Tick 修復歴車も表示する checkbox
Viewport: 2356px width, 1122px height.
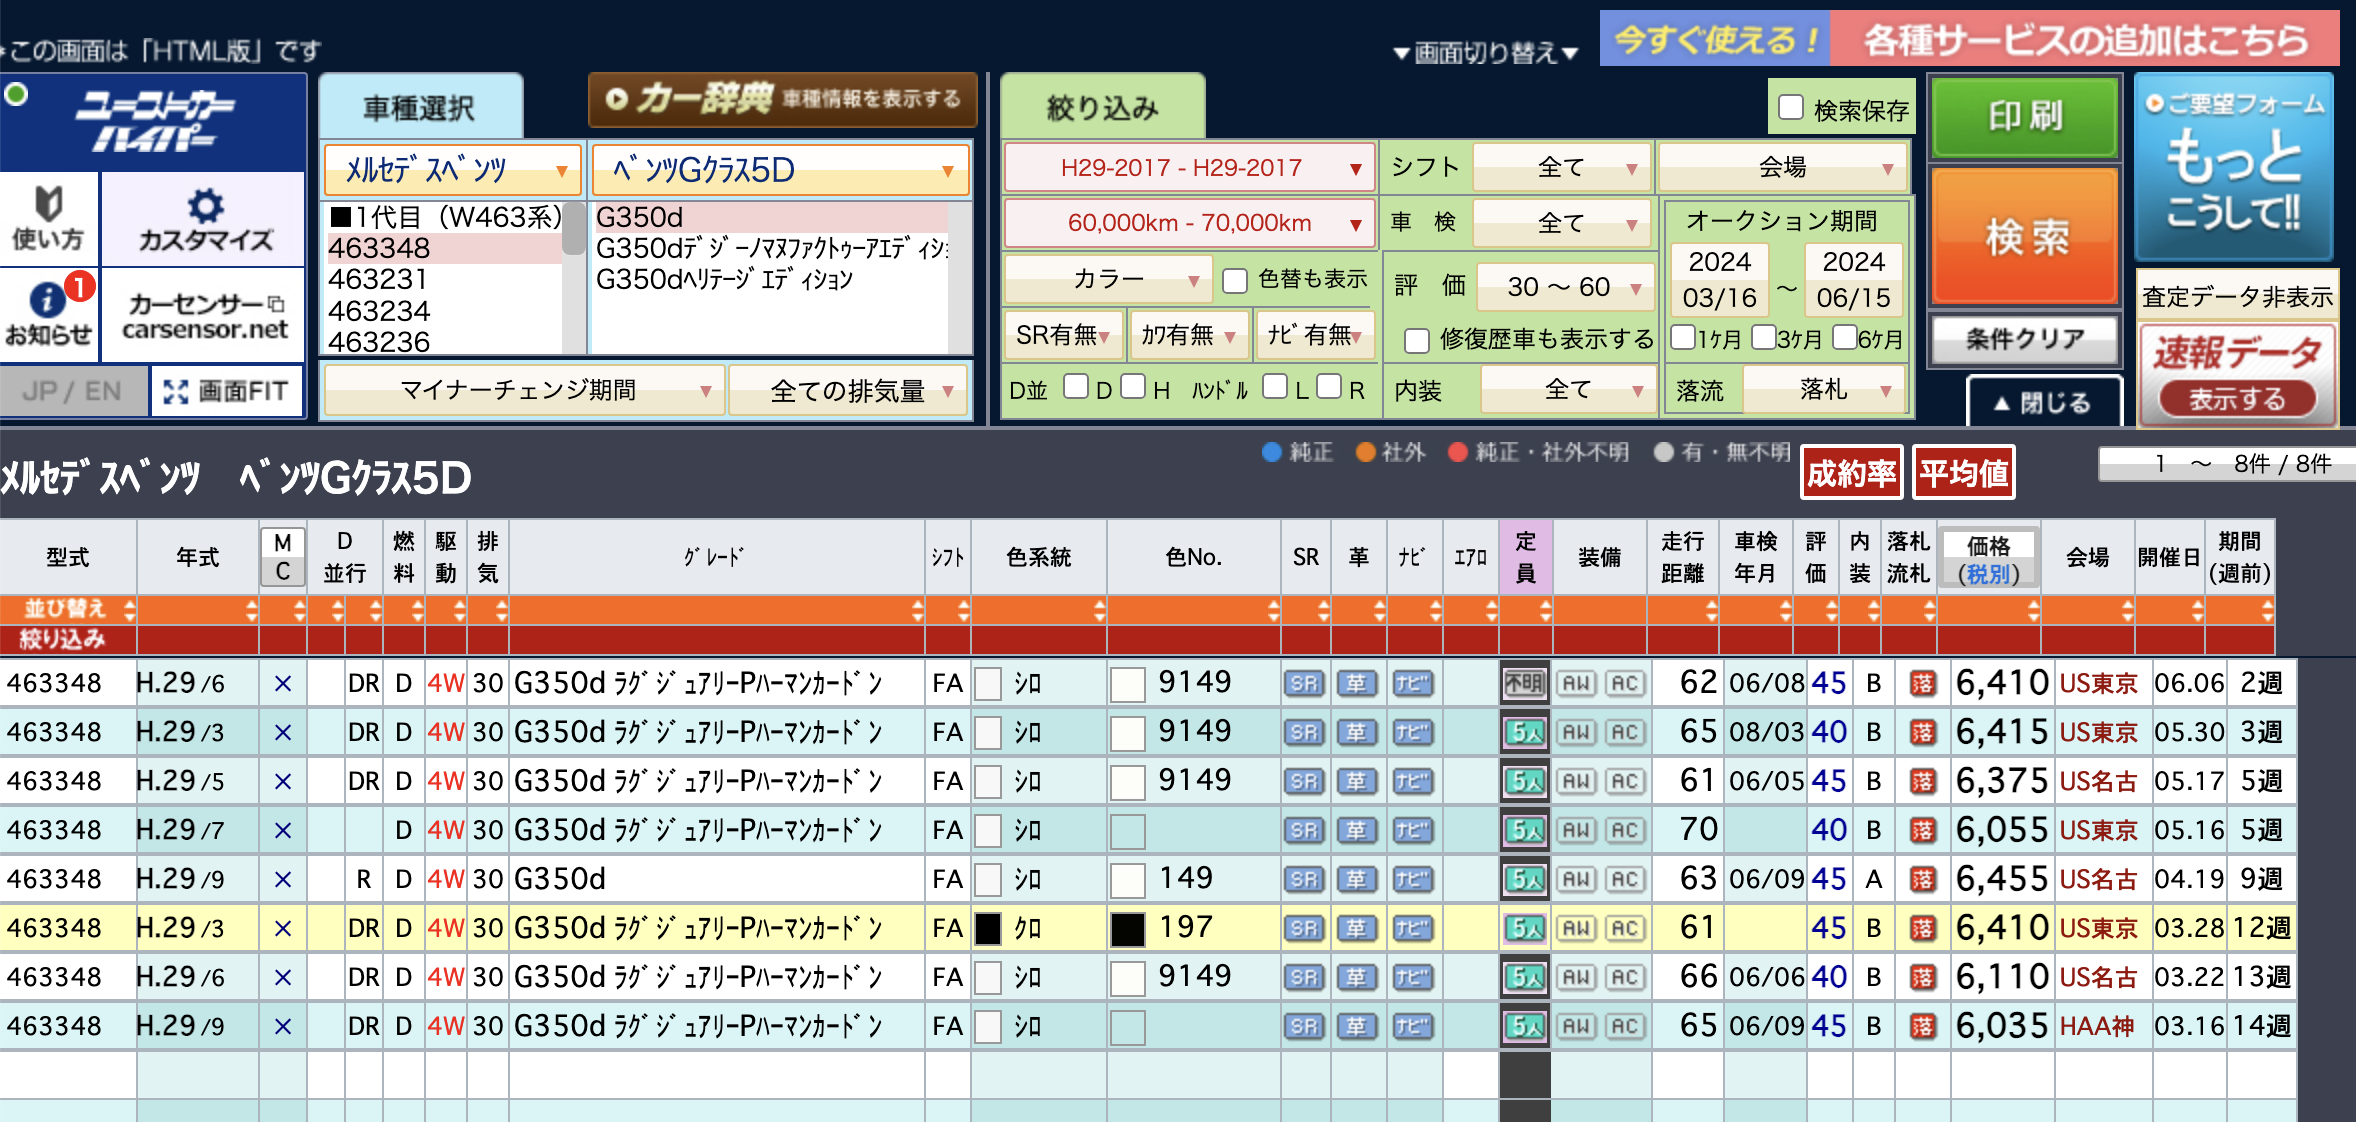pyautogui.click(x=1416, y=341)
